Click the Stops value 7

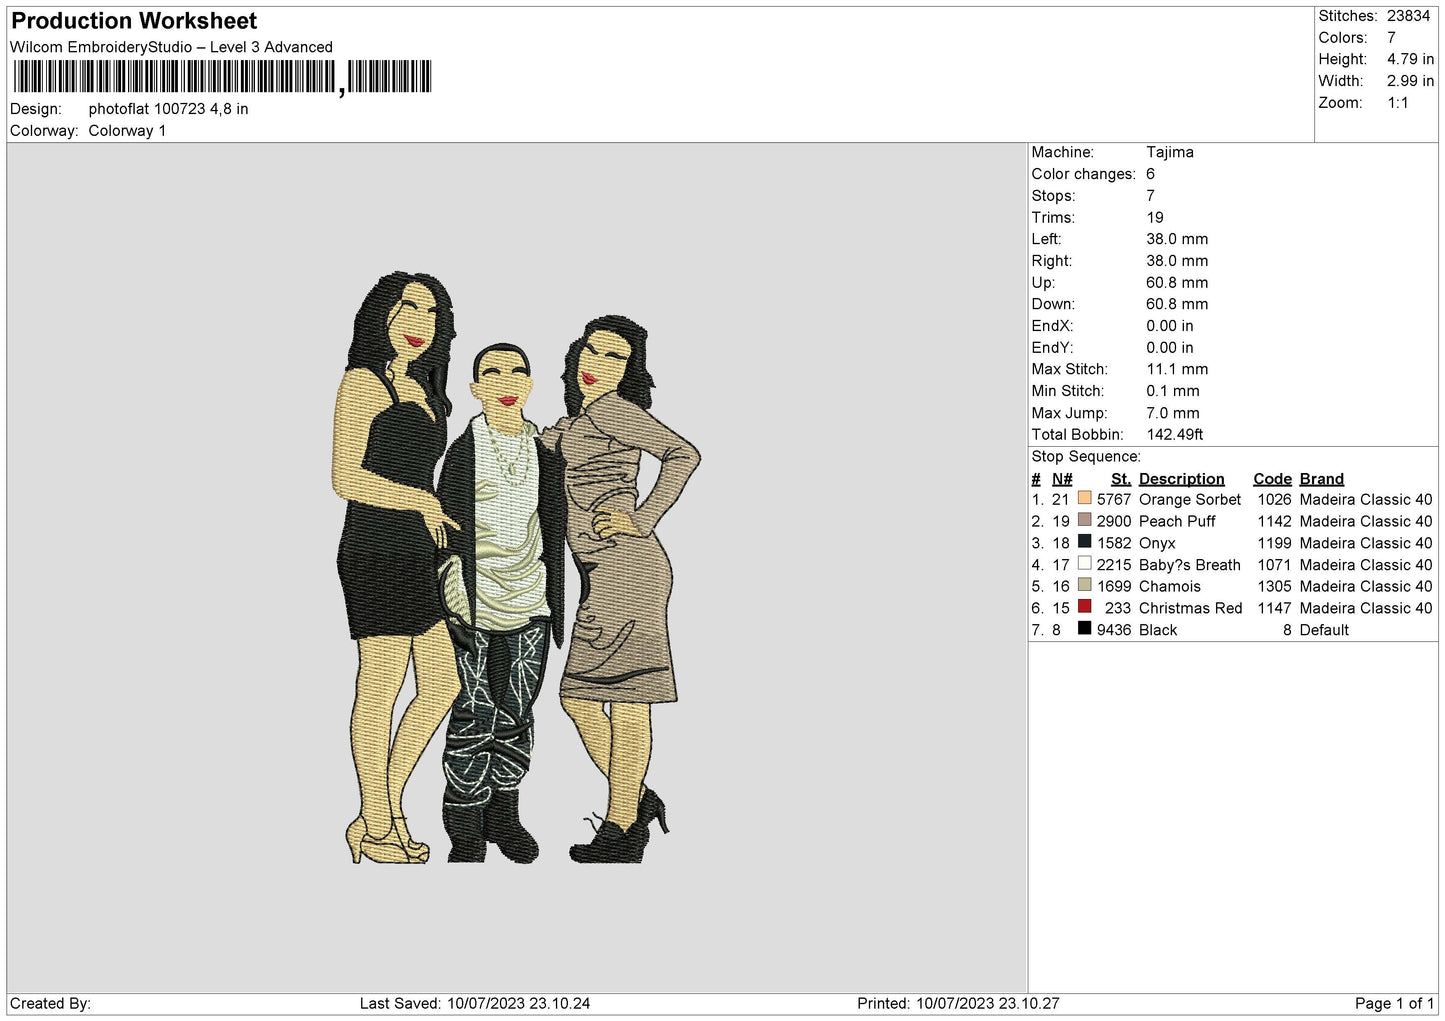click(x=1151, y=196)
